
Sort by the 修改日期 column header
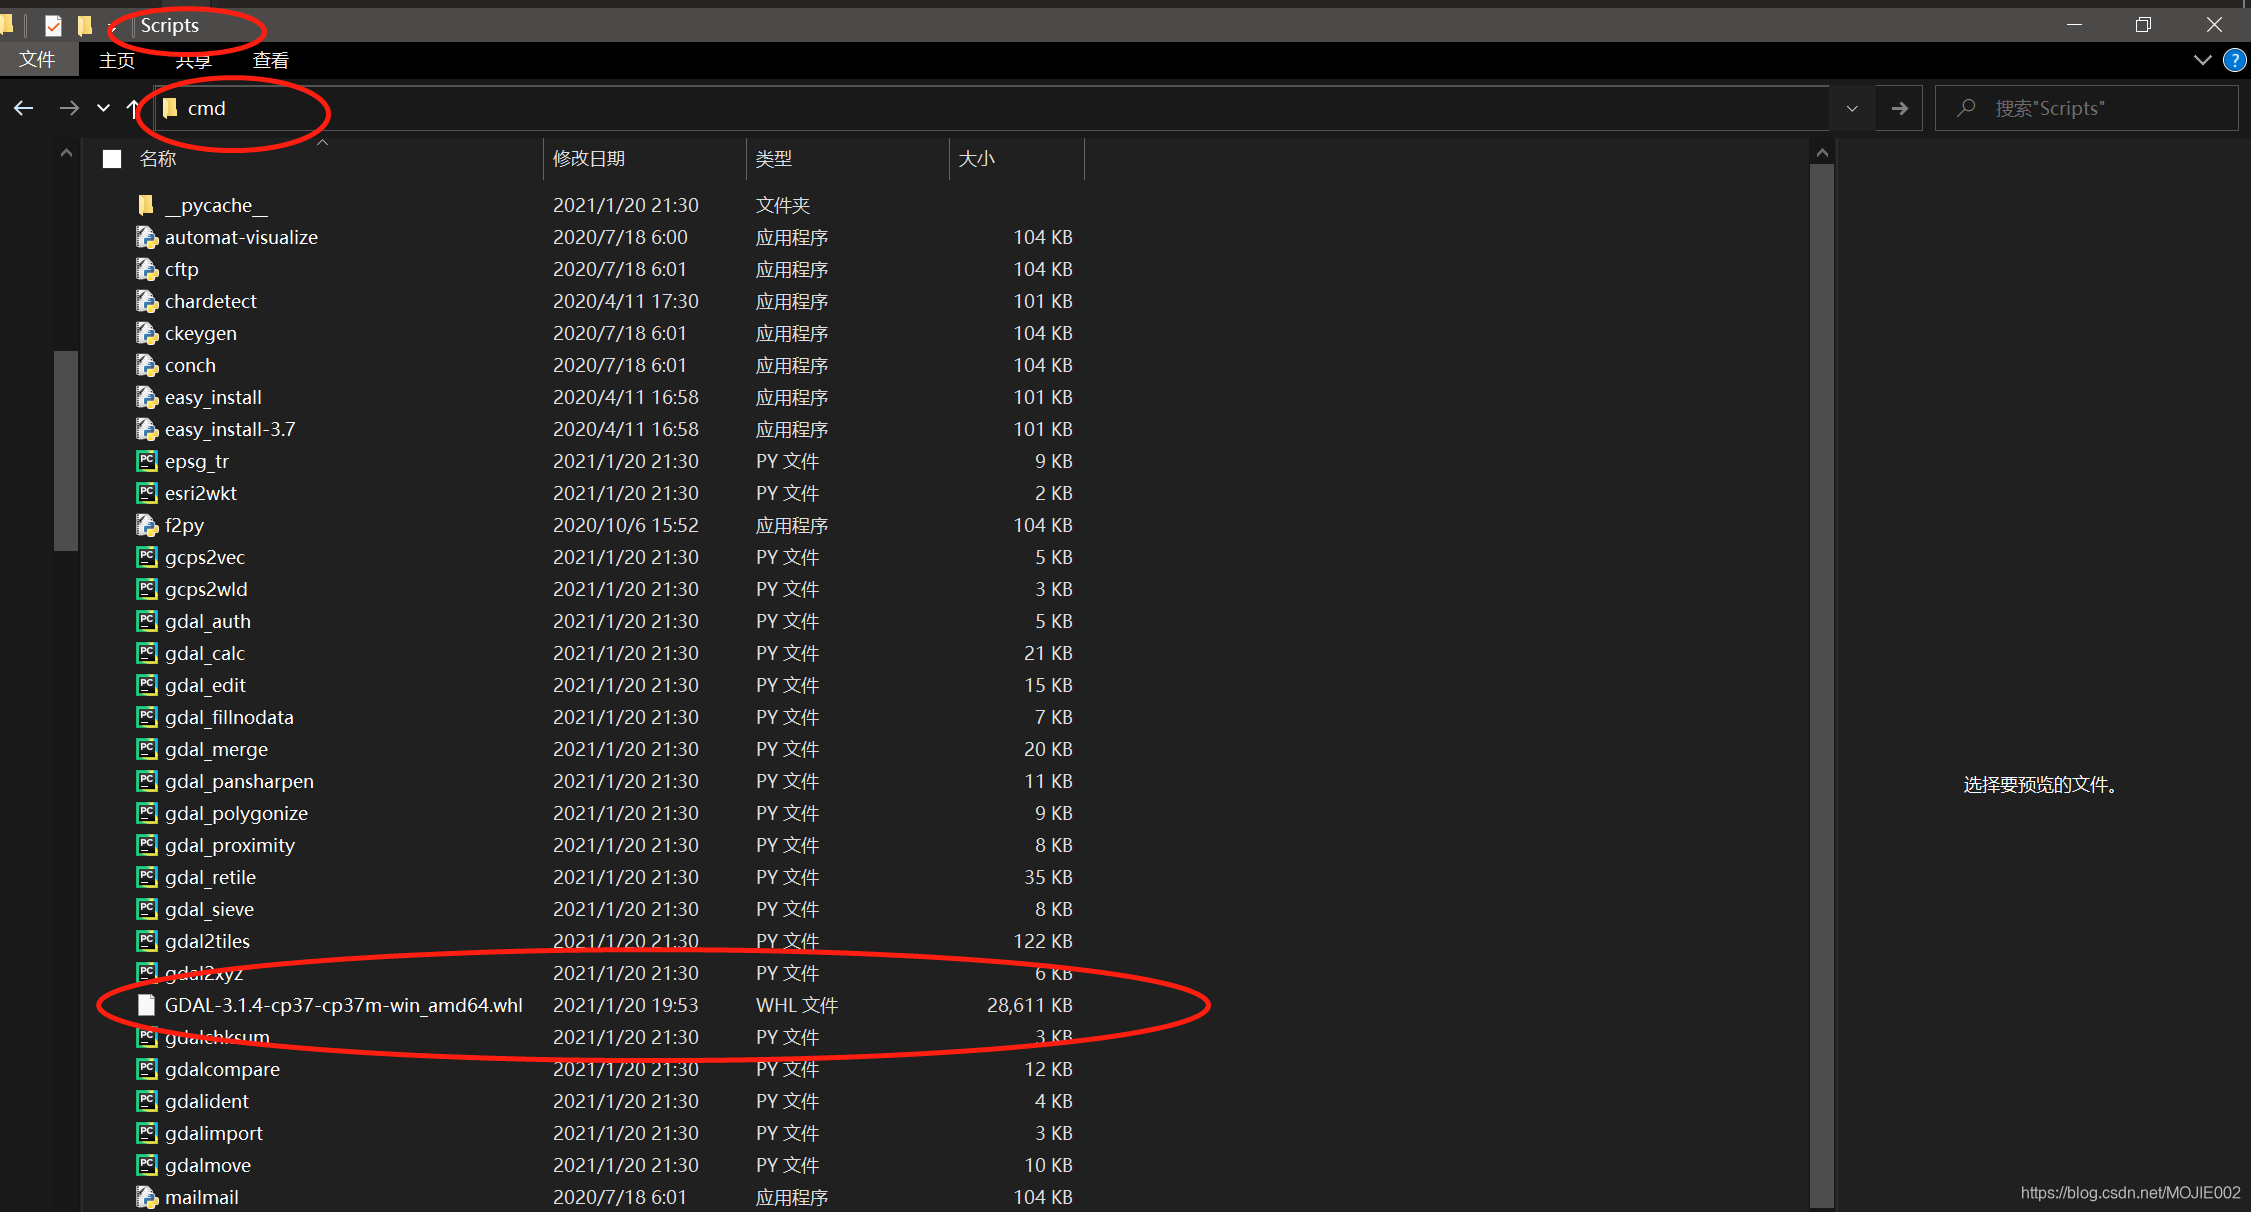coord(645,159)
